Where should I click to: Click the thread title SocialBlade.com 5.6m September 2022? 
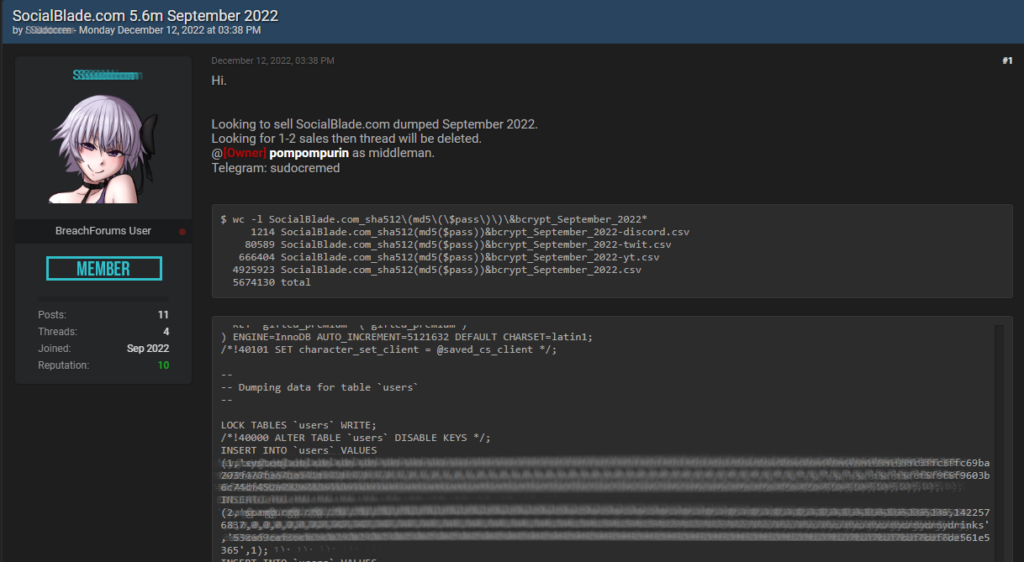pos(145,16)
